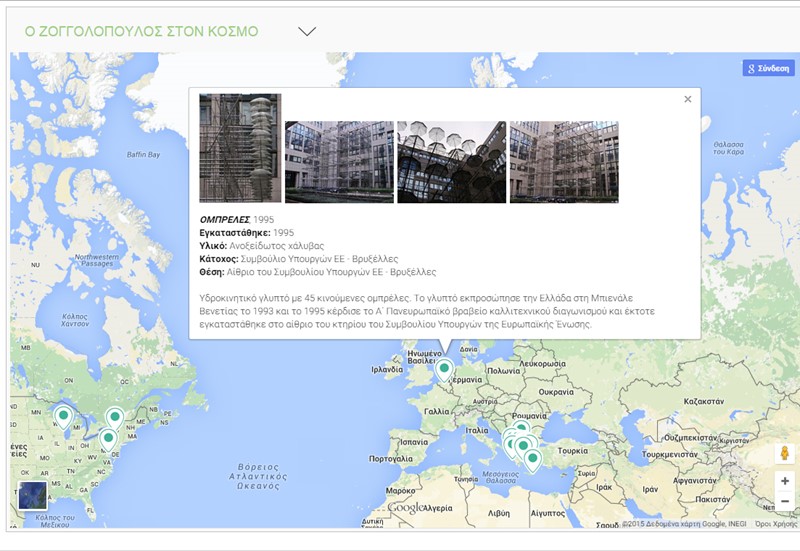Zoom out on the map
The width and height of the screenshot is (800, 551).
pos(785,501)
